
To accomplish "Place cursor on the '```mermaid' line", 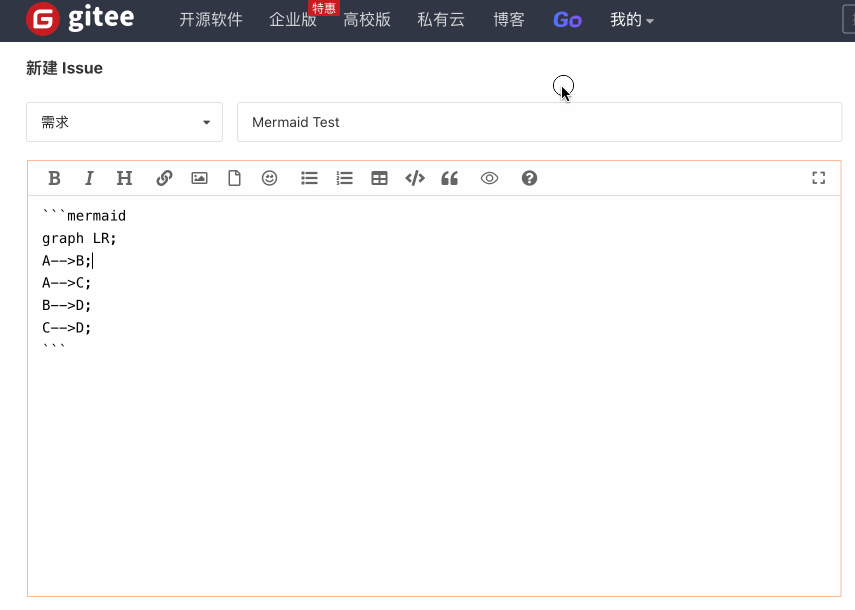I will (84, 216).
